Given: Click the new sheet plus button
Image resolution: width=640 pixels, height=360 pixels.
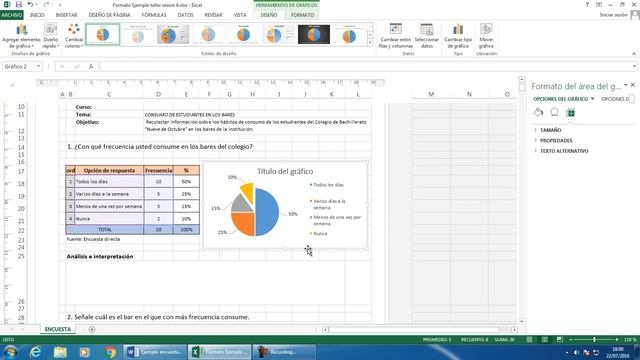Looking at the screenshot, I should coord(92,329).
